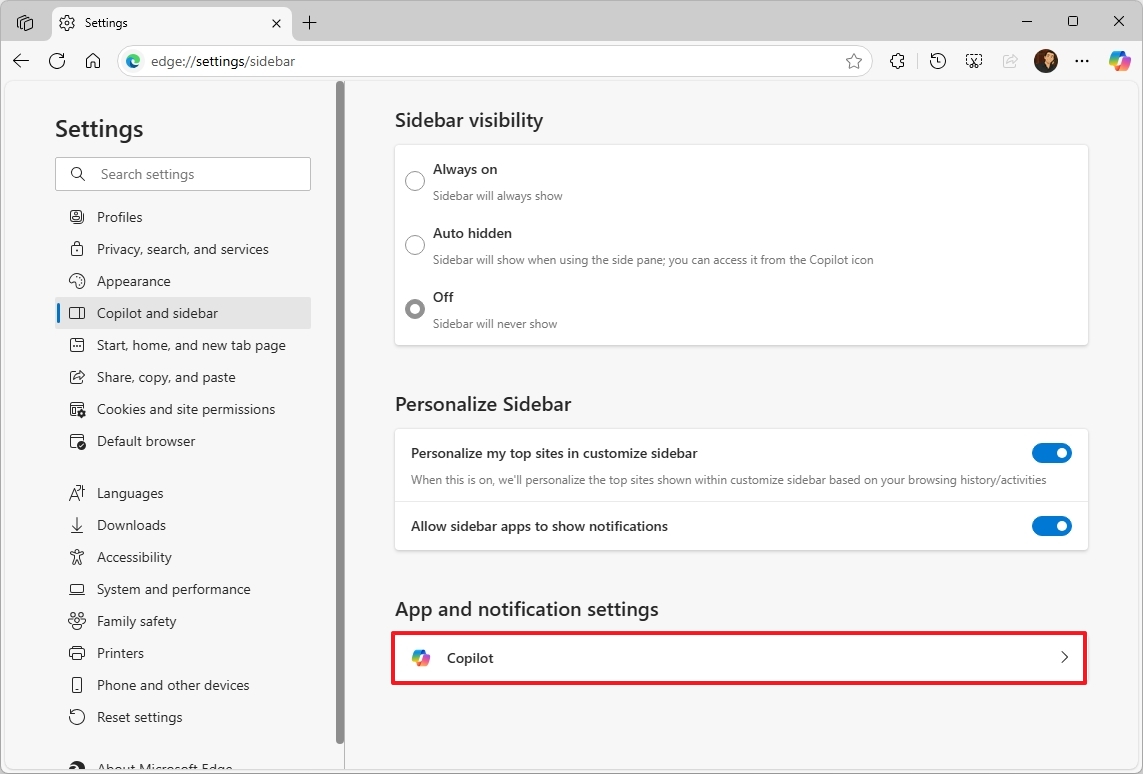Open the Browser essentials icon
This screenshot has width=1143, height=774.
pos(897,61)
